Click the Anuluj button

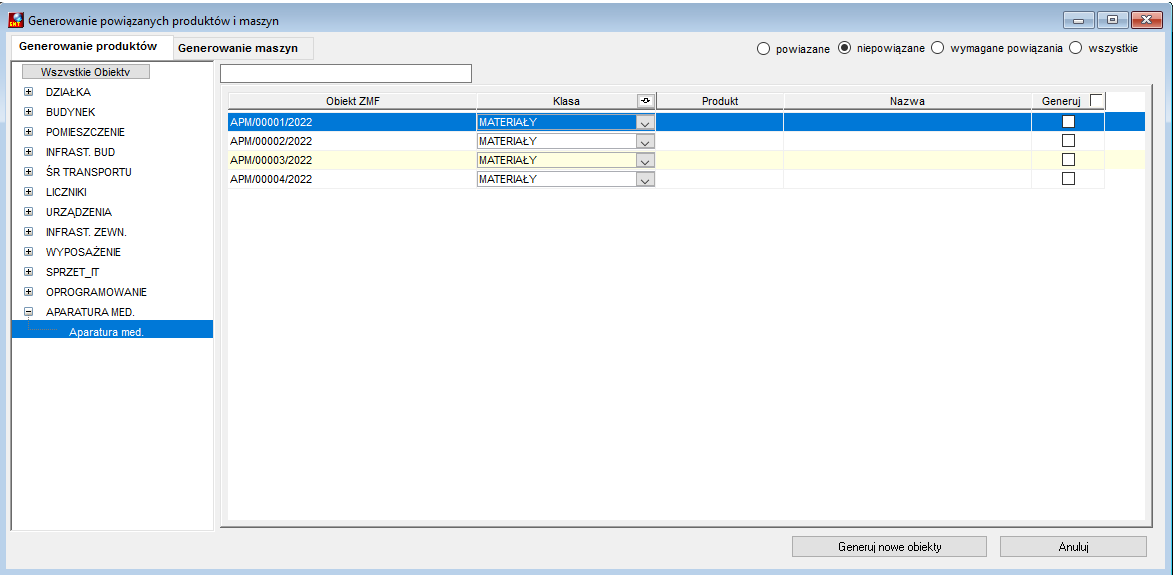(x=1073, y=547)
